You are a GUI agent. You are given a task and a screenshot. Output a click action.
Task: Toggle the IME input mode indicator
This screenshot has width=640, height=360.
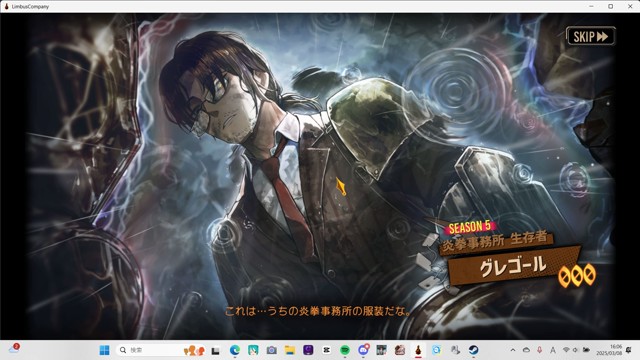click(x=553, y=350)
